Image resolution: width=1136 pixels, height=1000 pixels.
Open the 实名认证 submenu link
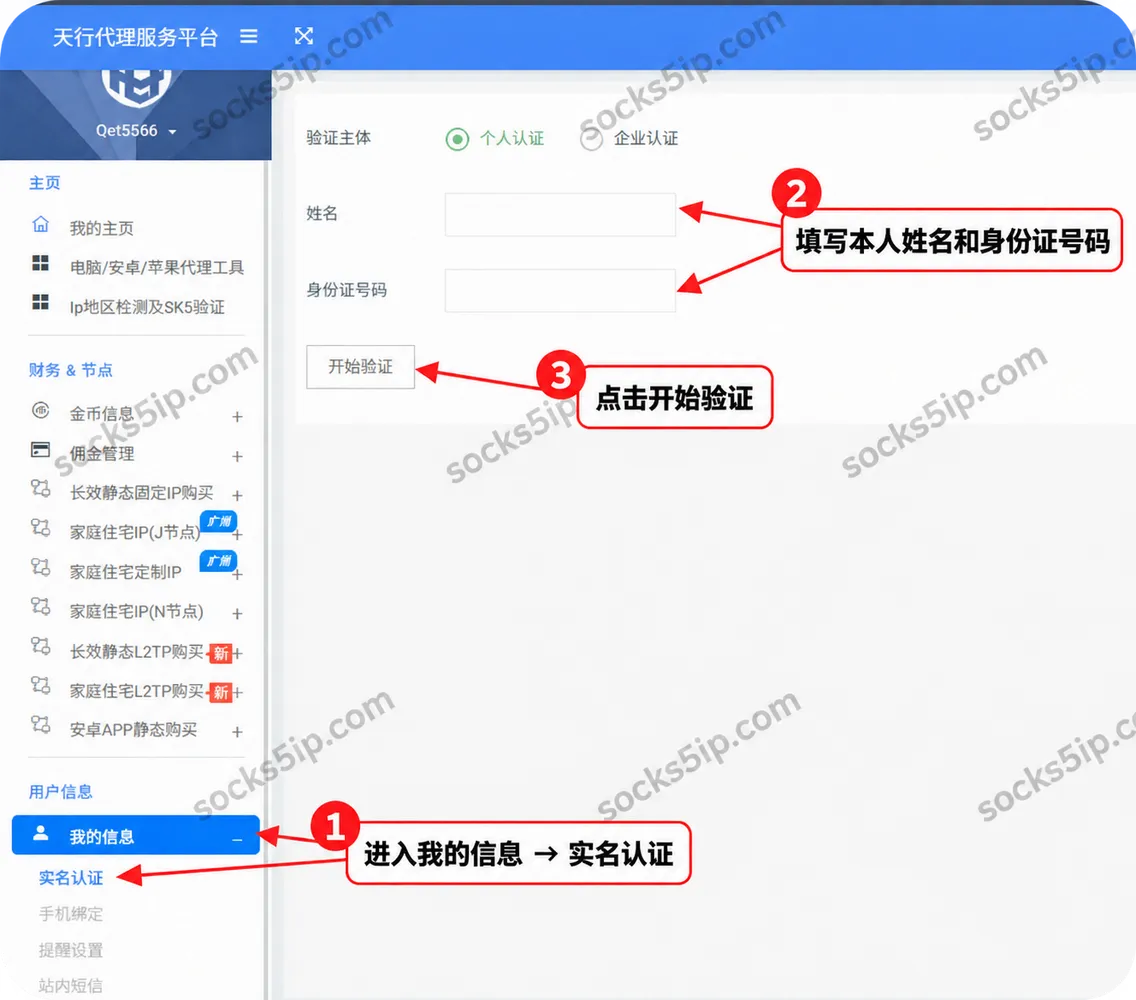pos(71,878)
